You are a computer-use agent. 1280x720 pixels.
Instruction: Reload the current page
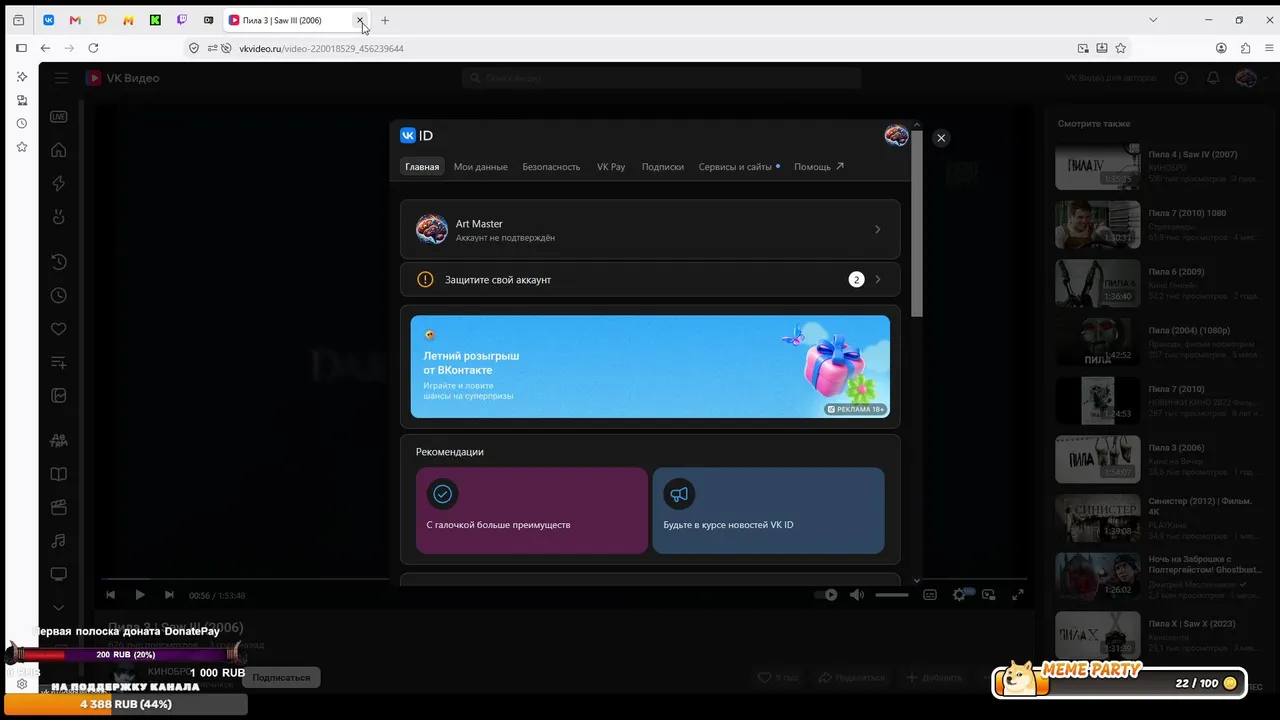click(x=93, y=48)
